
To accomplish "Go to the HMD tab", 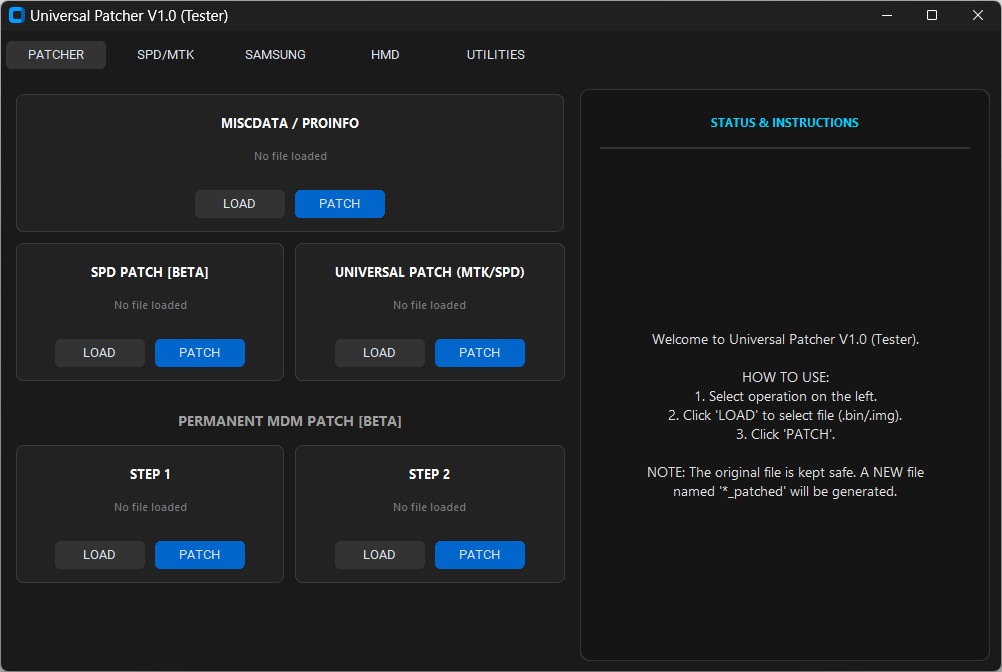I will pyautogui.click(x=385, y=55).
